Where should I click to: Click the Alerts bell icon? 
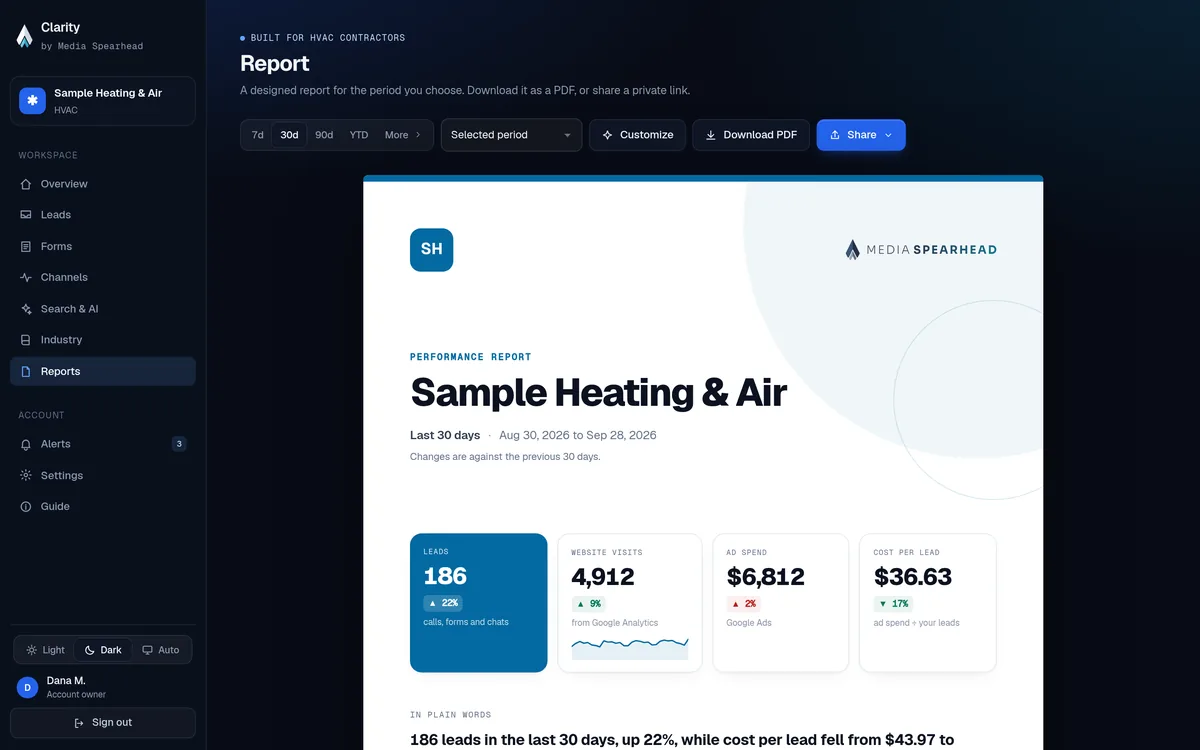(x=26, y=444)
